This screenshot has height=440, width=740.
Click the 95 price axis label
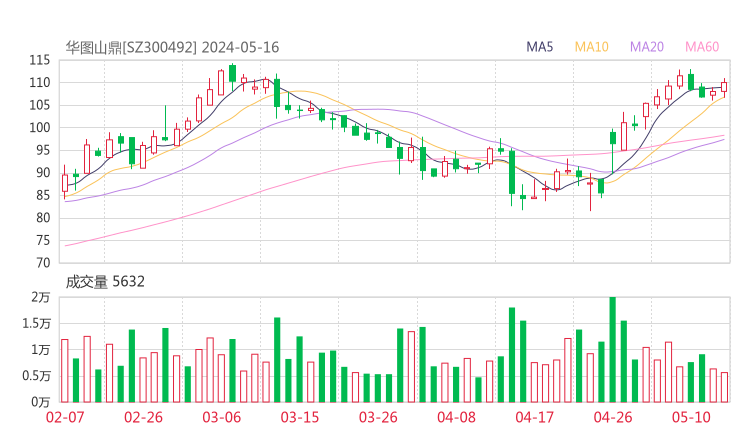(x=43, y=150)
